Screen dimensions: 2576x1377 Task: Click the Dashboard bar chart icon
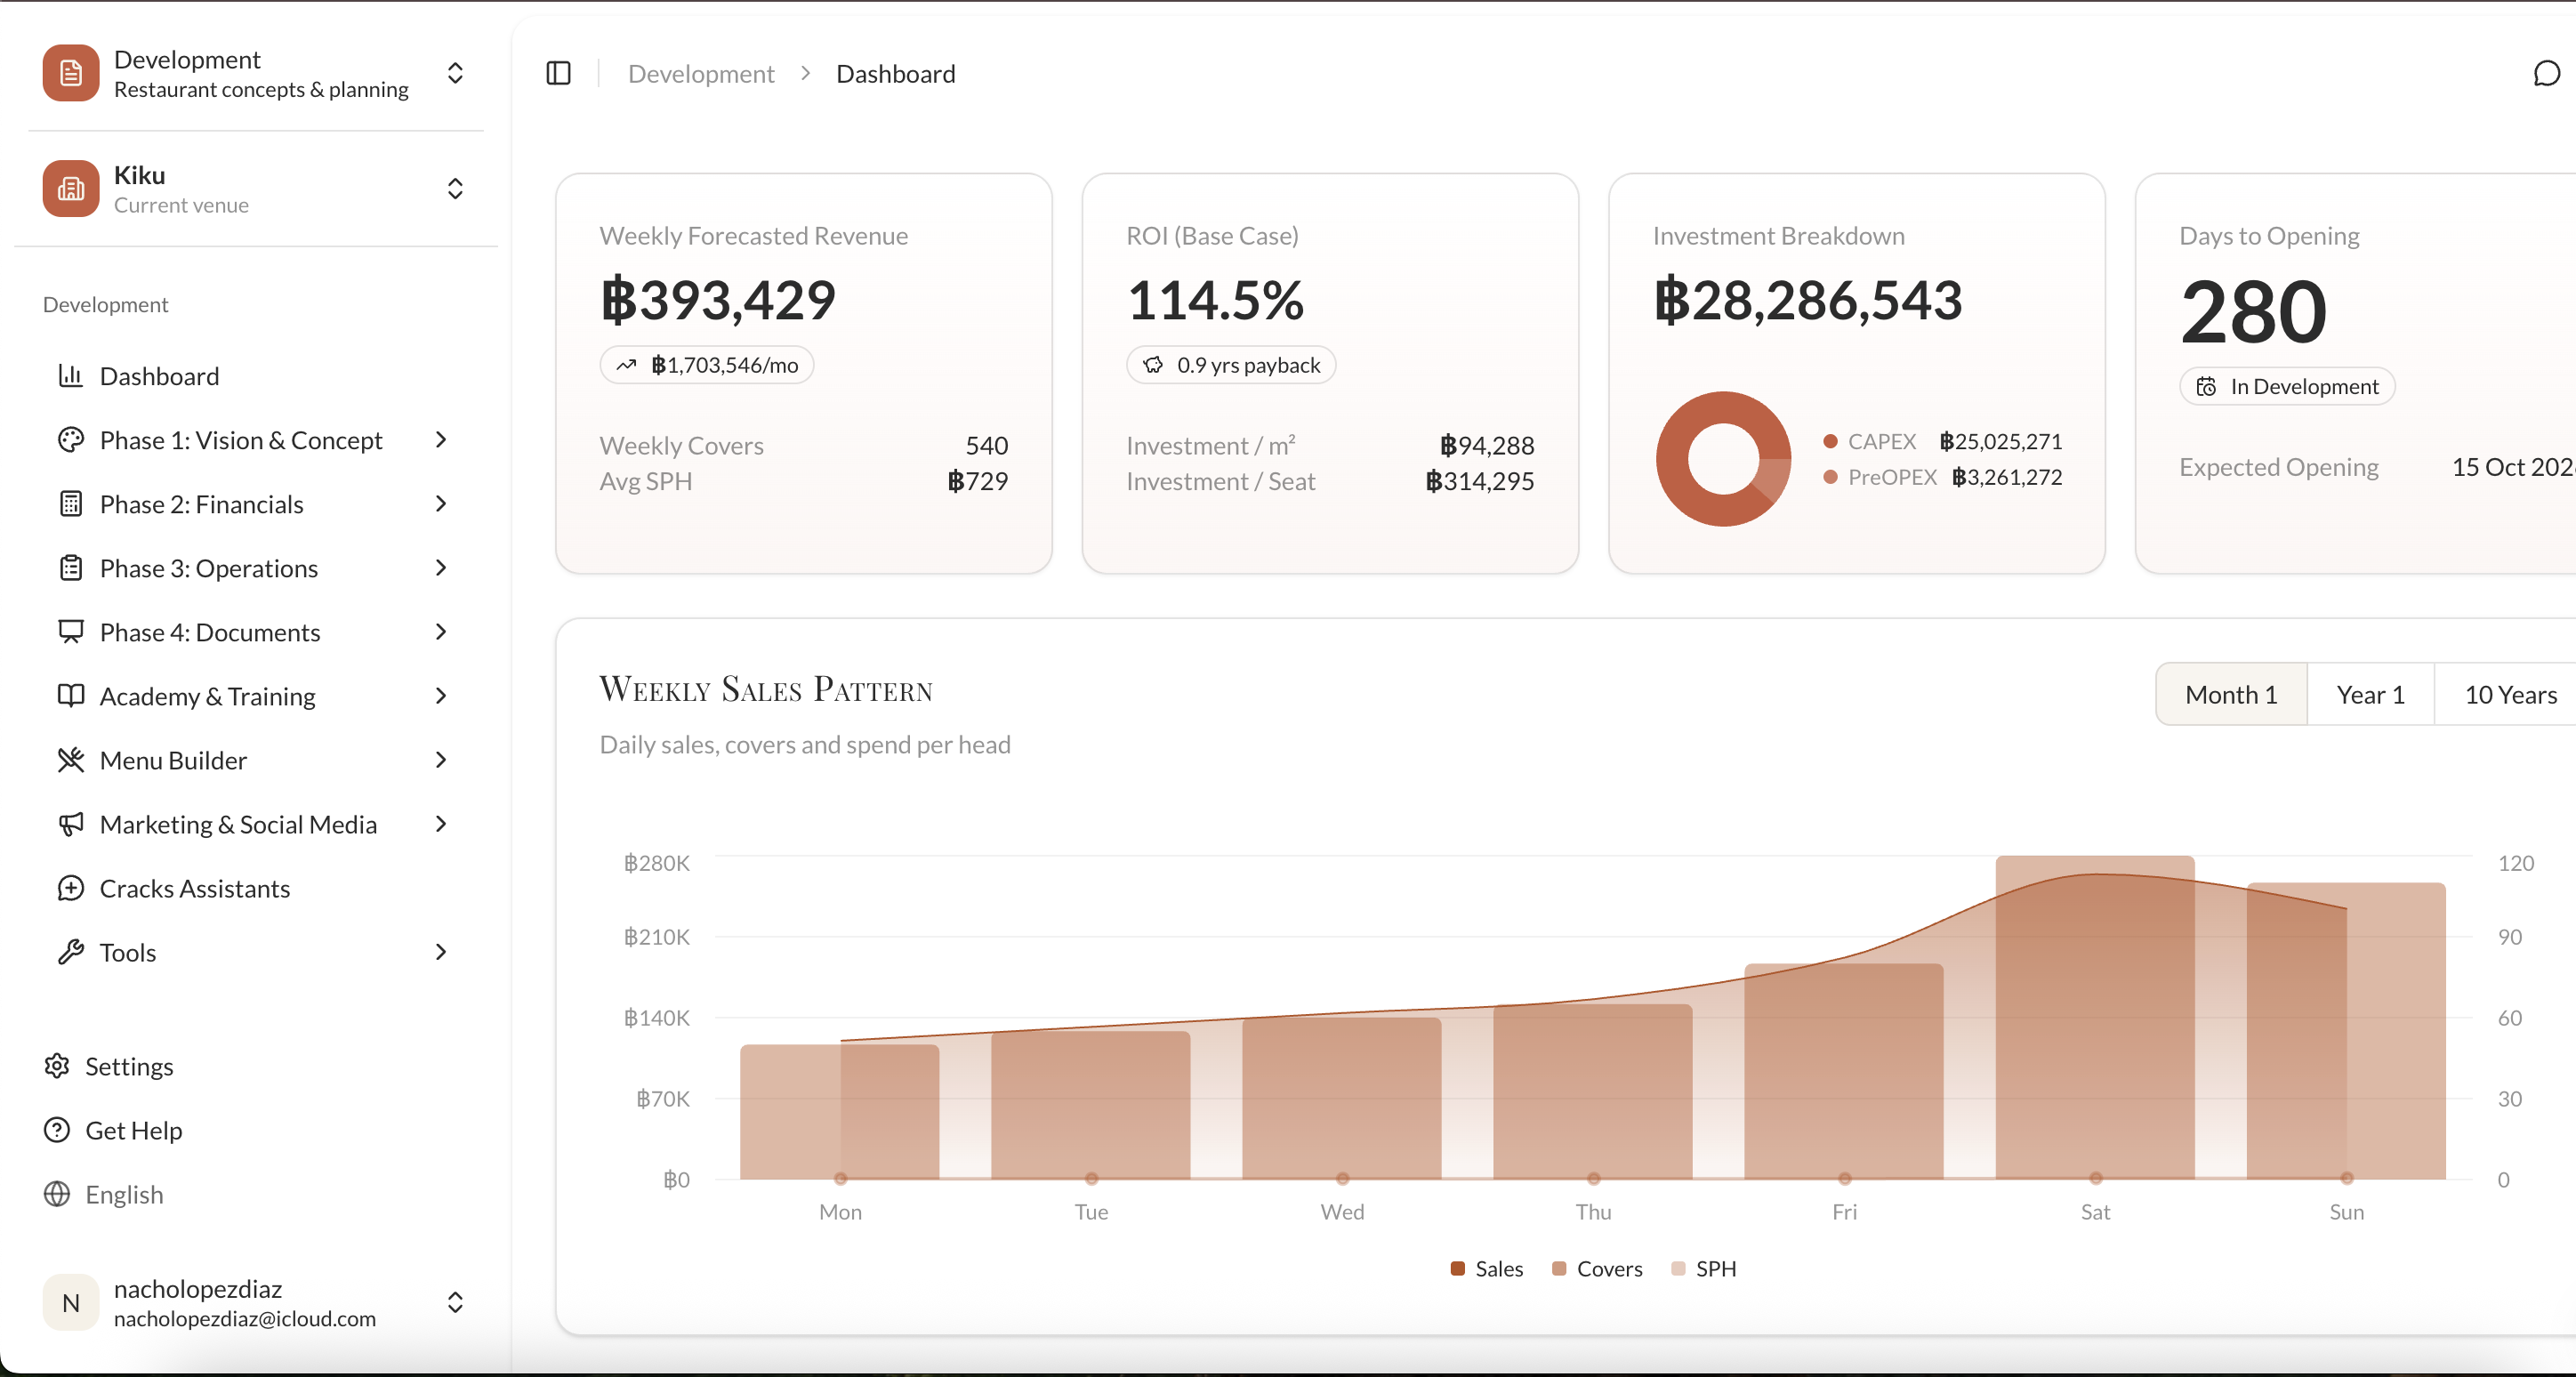coord(70,376)
